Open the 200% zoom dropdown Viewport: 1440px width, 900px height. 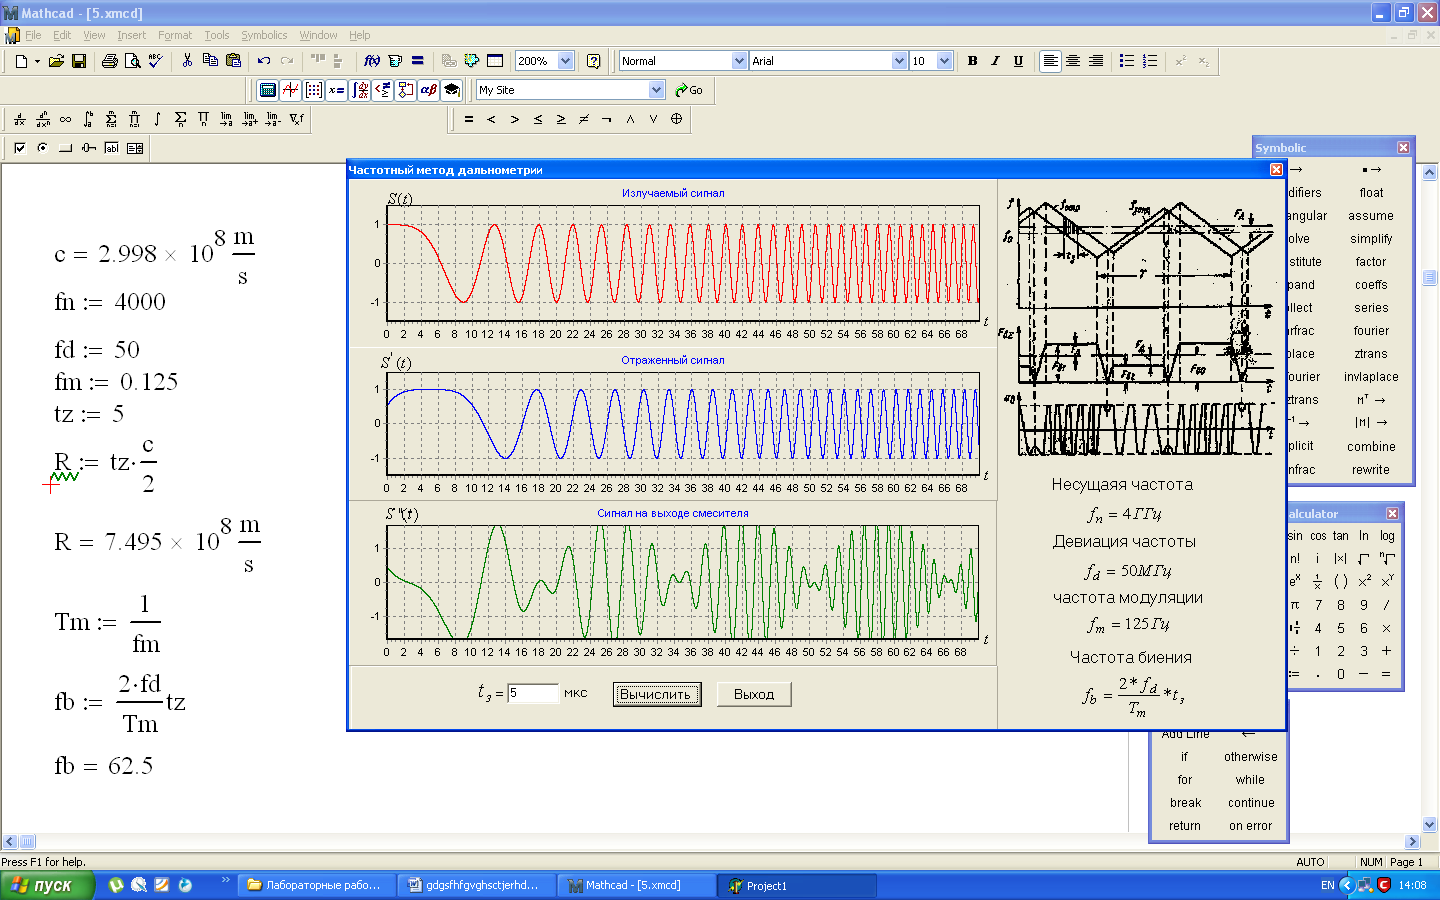pyautogui.click(x=565, y=61)
